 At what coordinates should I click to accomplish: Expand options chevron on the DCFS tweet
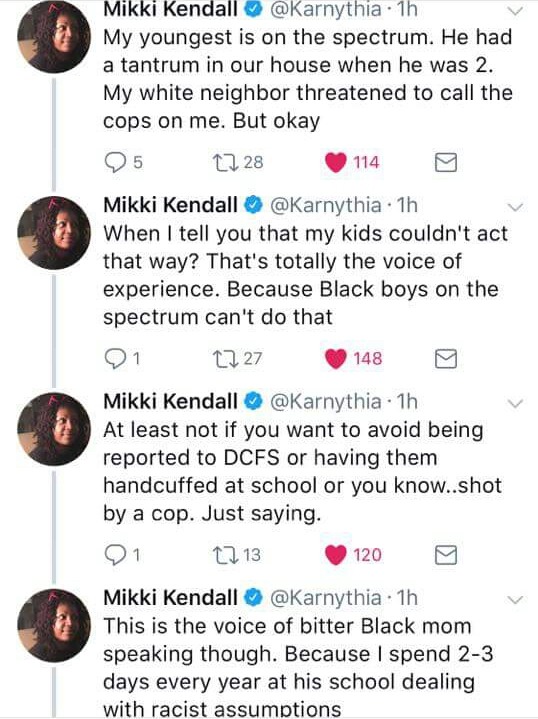[x=516, y=404]
